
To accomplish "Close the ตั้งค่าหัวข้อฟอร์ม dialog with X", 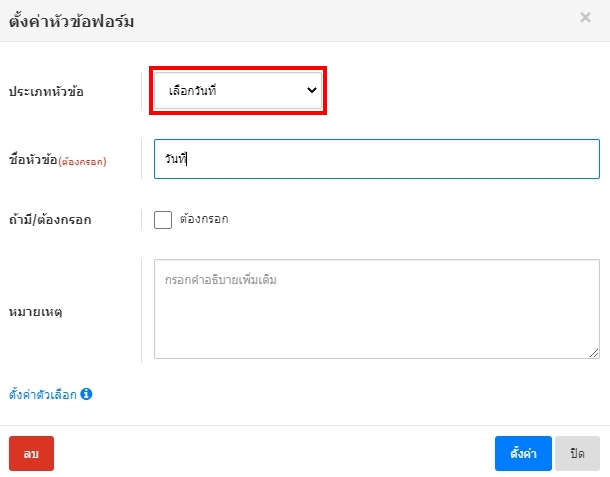I will click(585, 17).
